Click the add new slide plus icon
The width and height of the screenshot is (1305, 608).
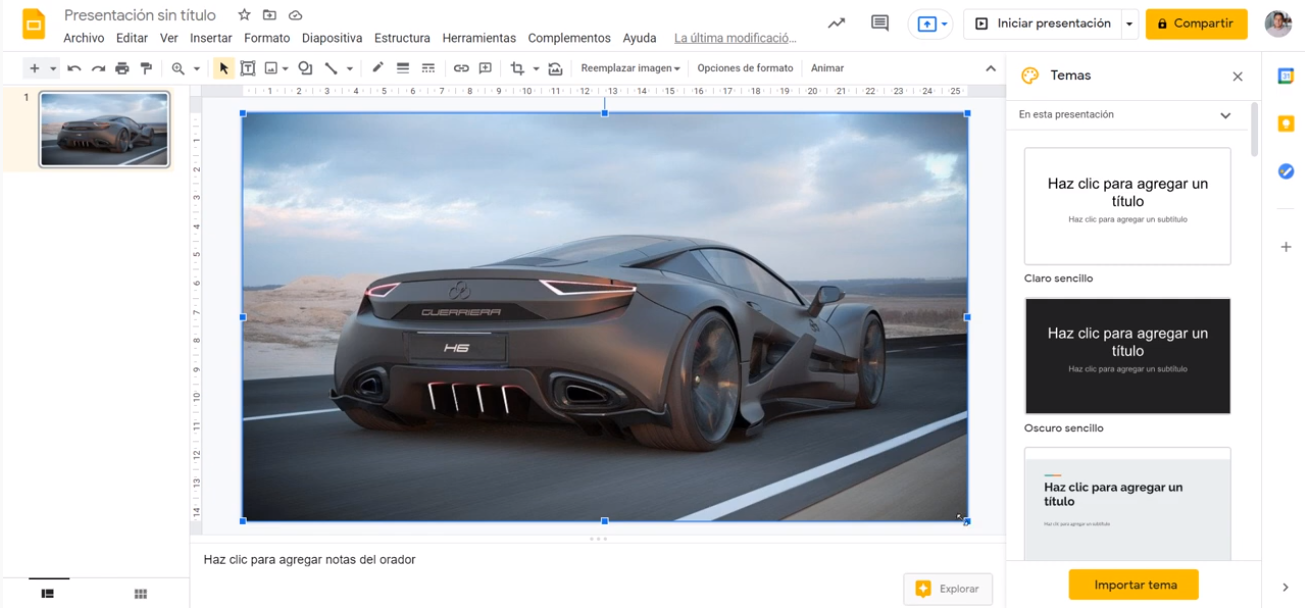click(34, 68)
